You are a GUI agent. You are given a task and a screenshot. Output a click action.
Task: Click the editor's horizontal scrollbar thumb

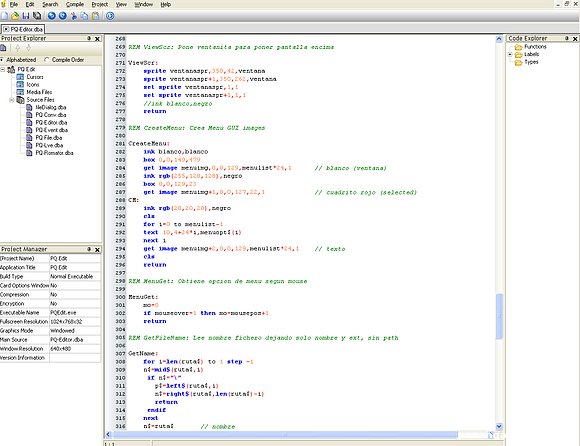click(x=285, y=435)
